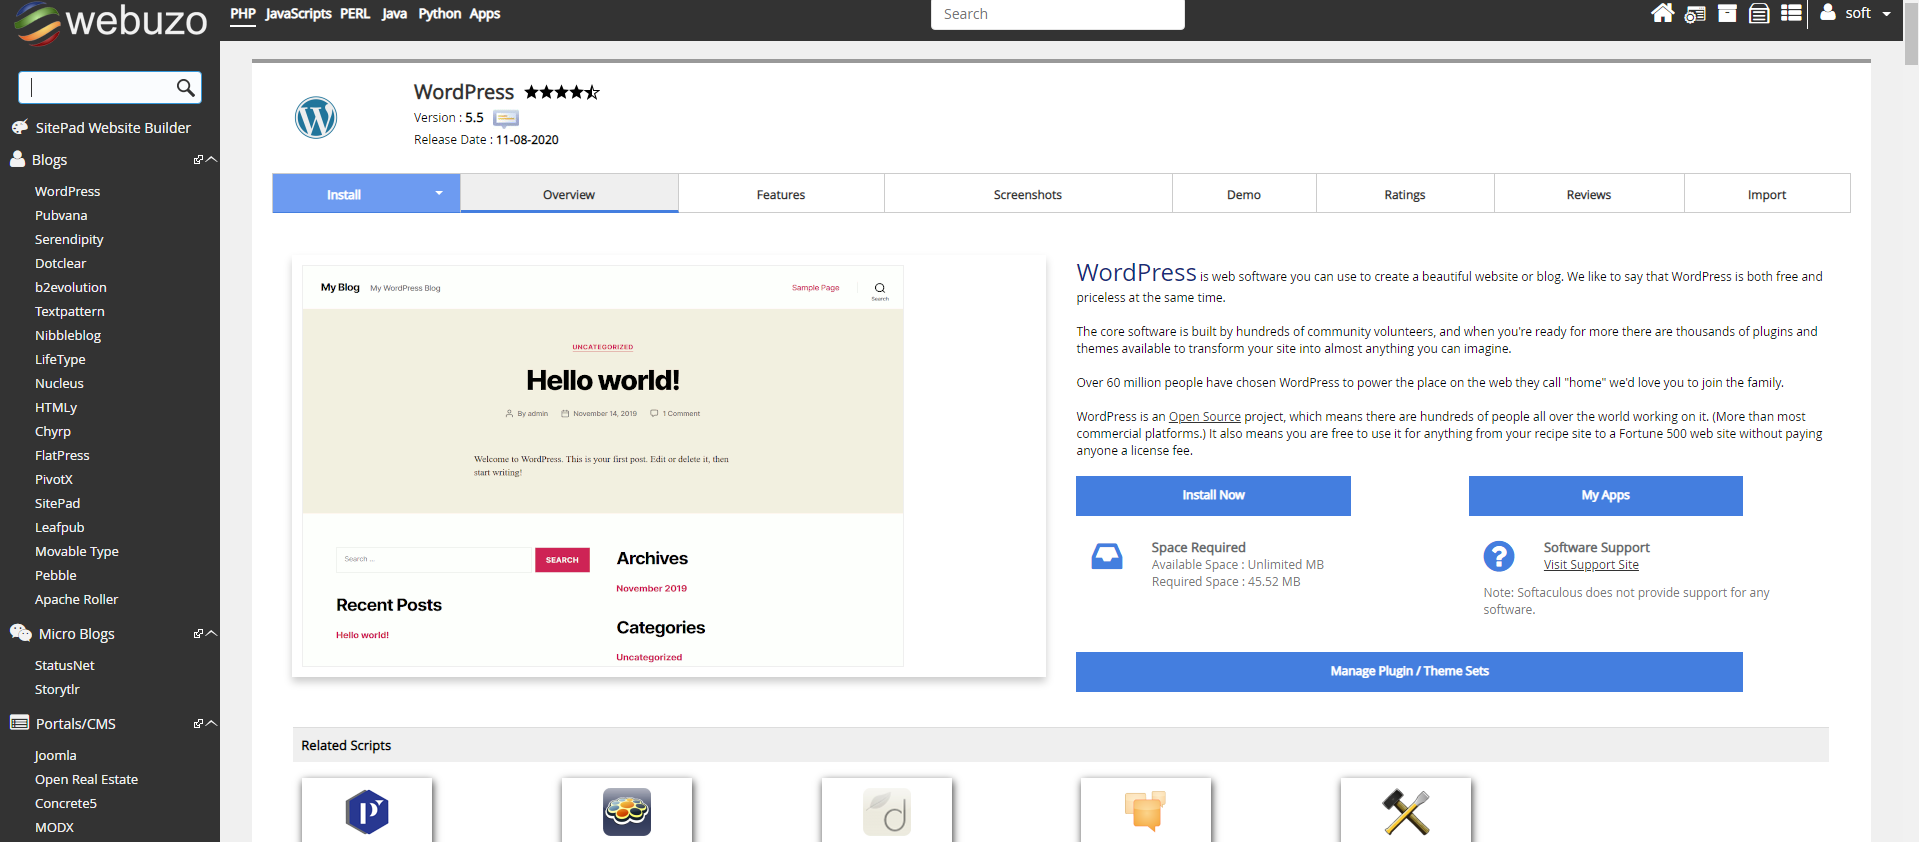
Task: Open the Ratings tab
Action: [x=1405, y=194]
